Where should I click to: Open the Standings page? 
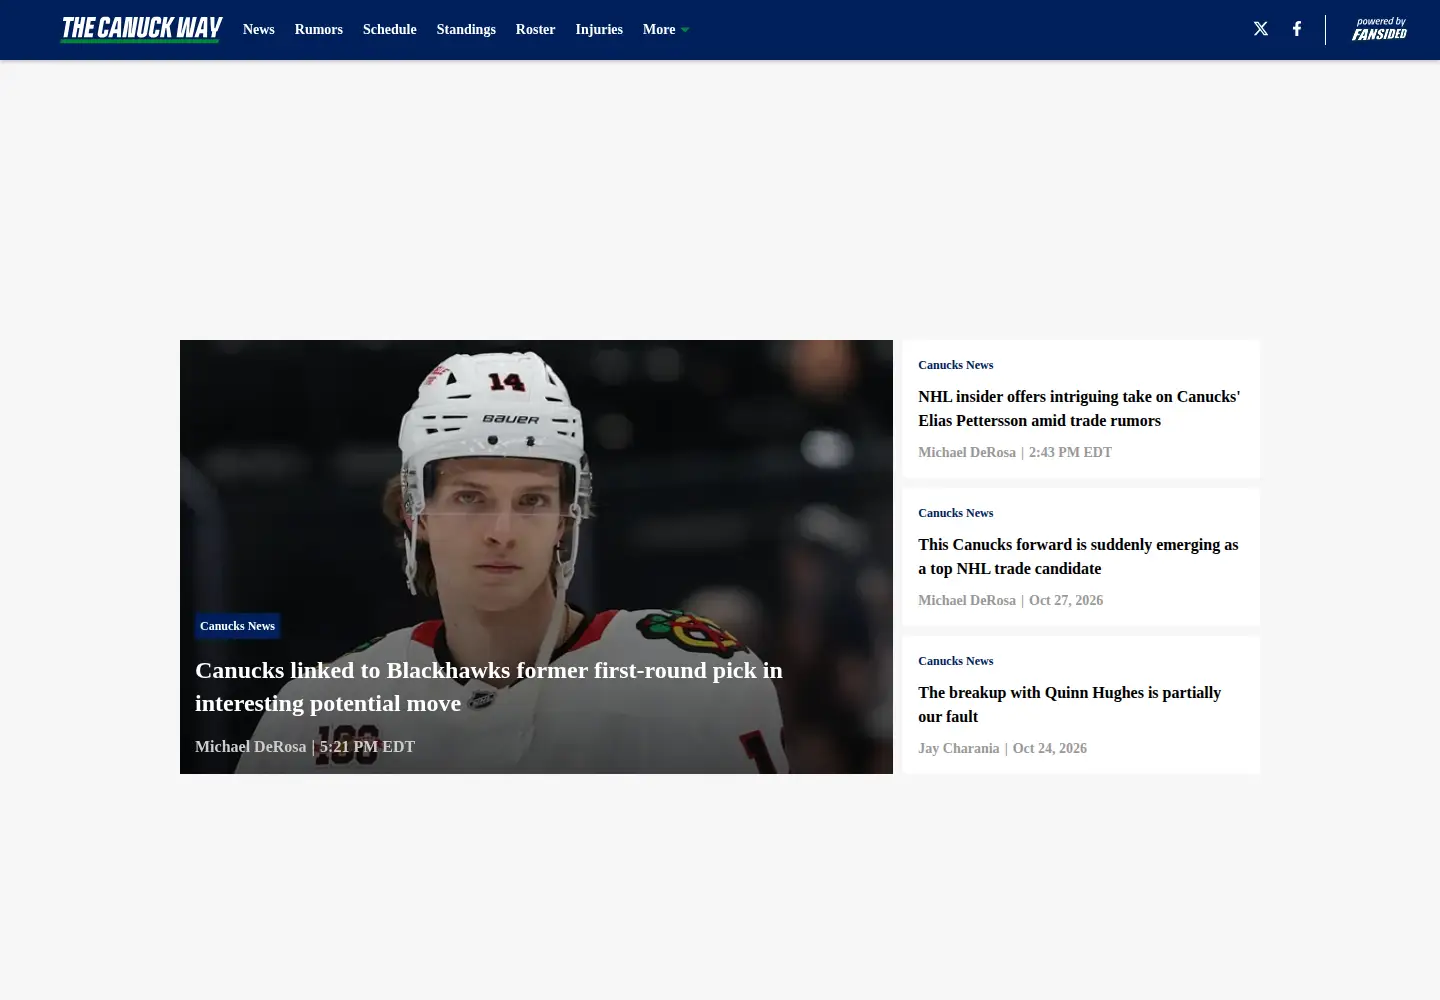pyautogui.click(x=466, y=29)
